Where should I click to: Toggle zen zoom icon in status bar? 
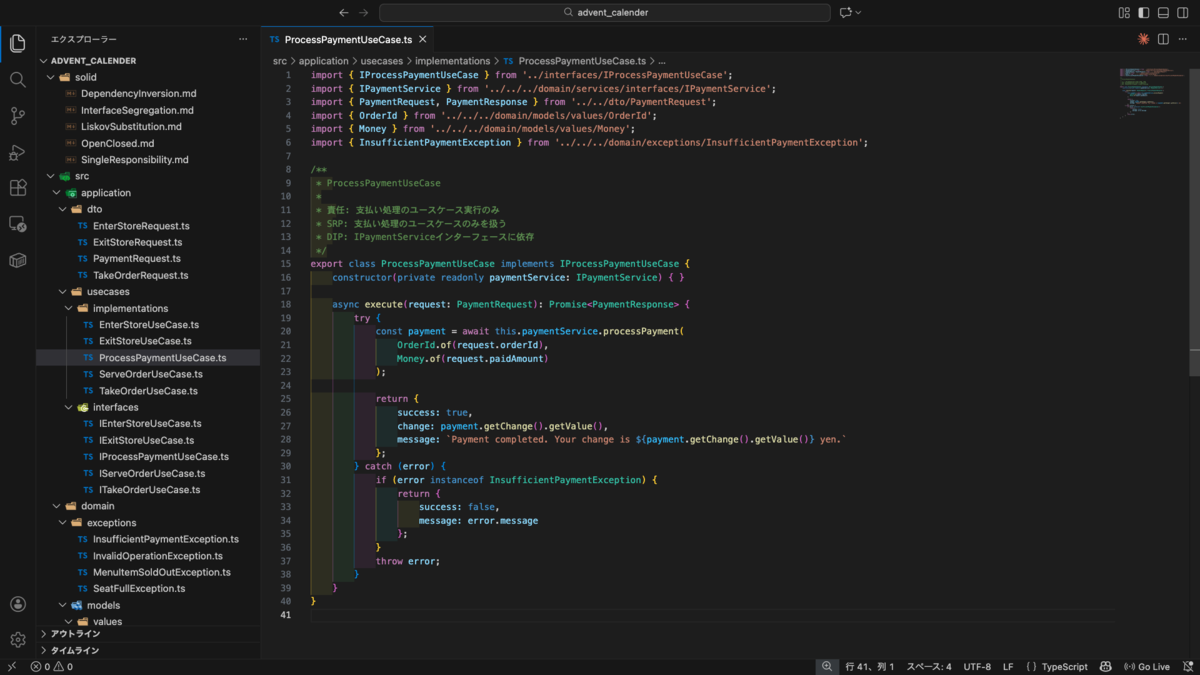point(826,666)
